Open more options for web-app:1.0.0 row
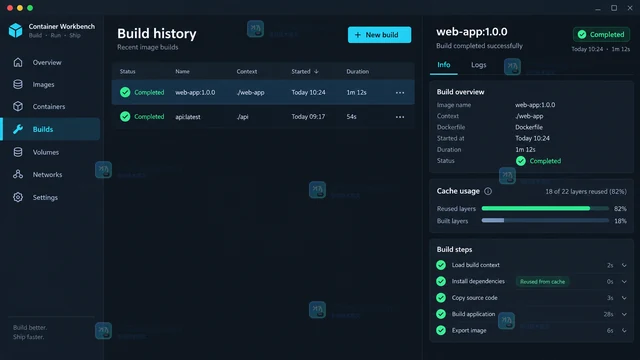 tap(400, 93)
